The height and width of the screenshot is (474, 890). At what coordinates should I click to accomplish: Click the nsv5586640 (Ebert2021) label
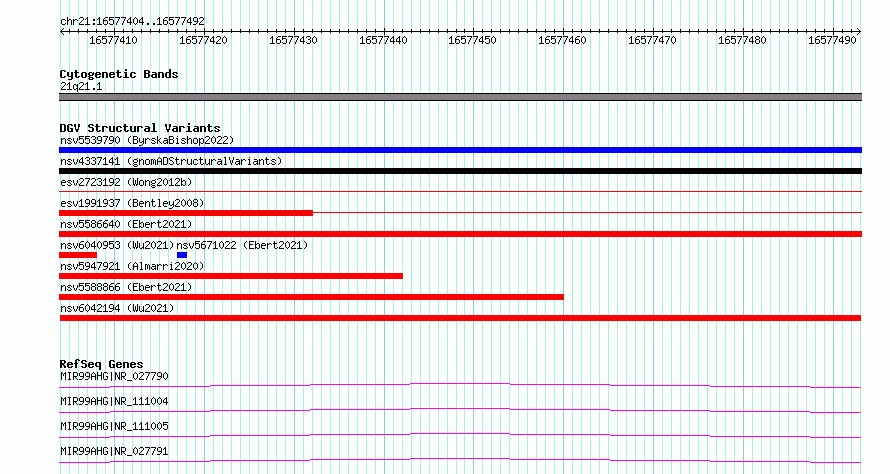tap(126, 224)
